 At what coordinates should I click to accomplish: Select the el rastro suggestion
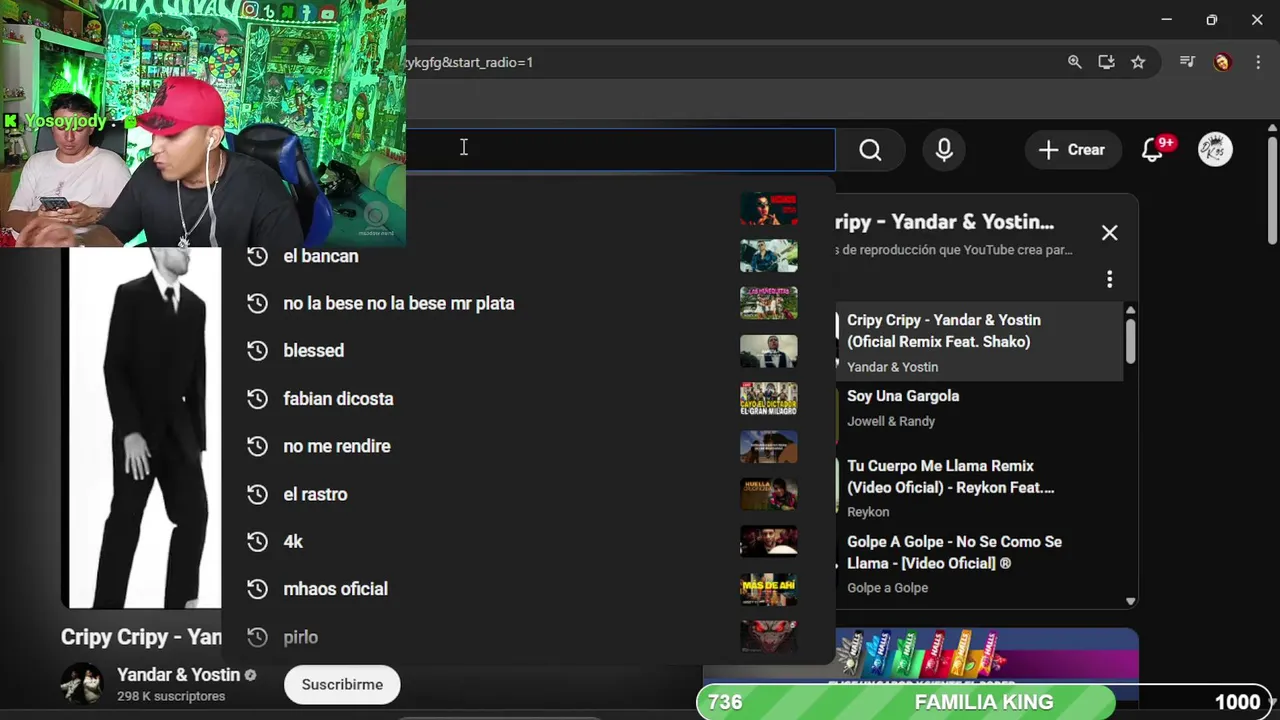(x=528, y=494)
